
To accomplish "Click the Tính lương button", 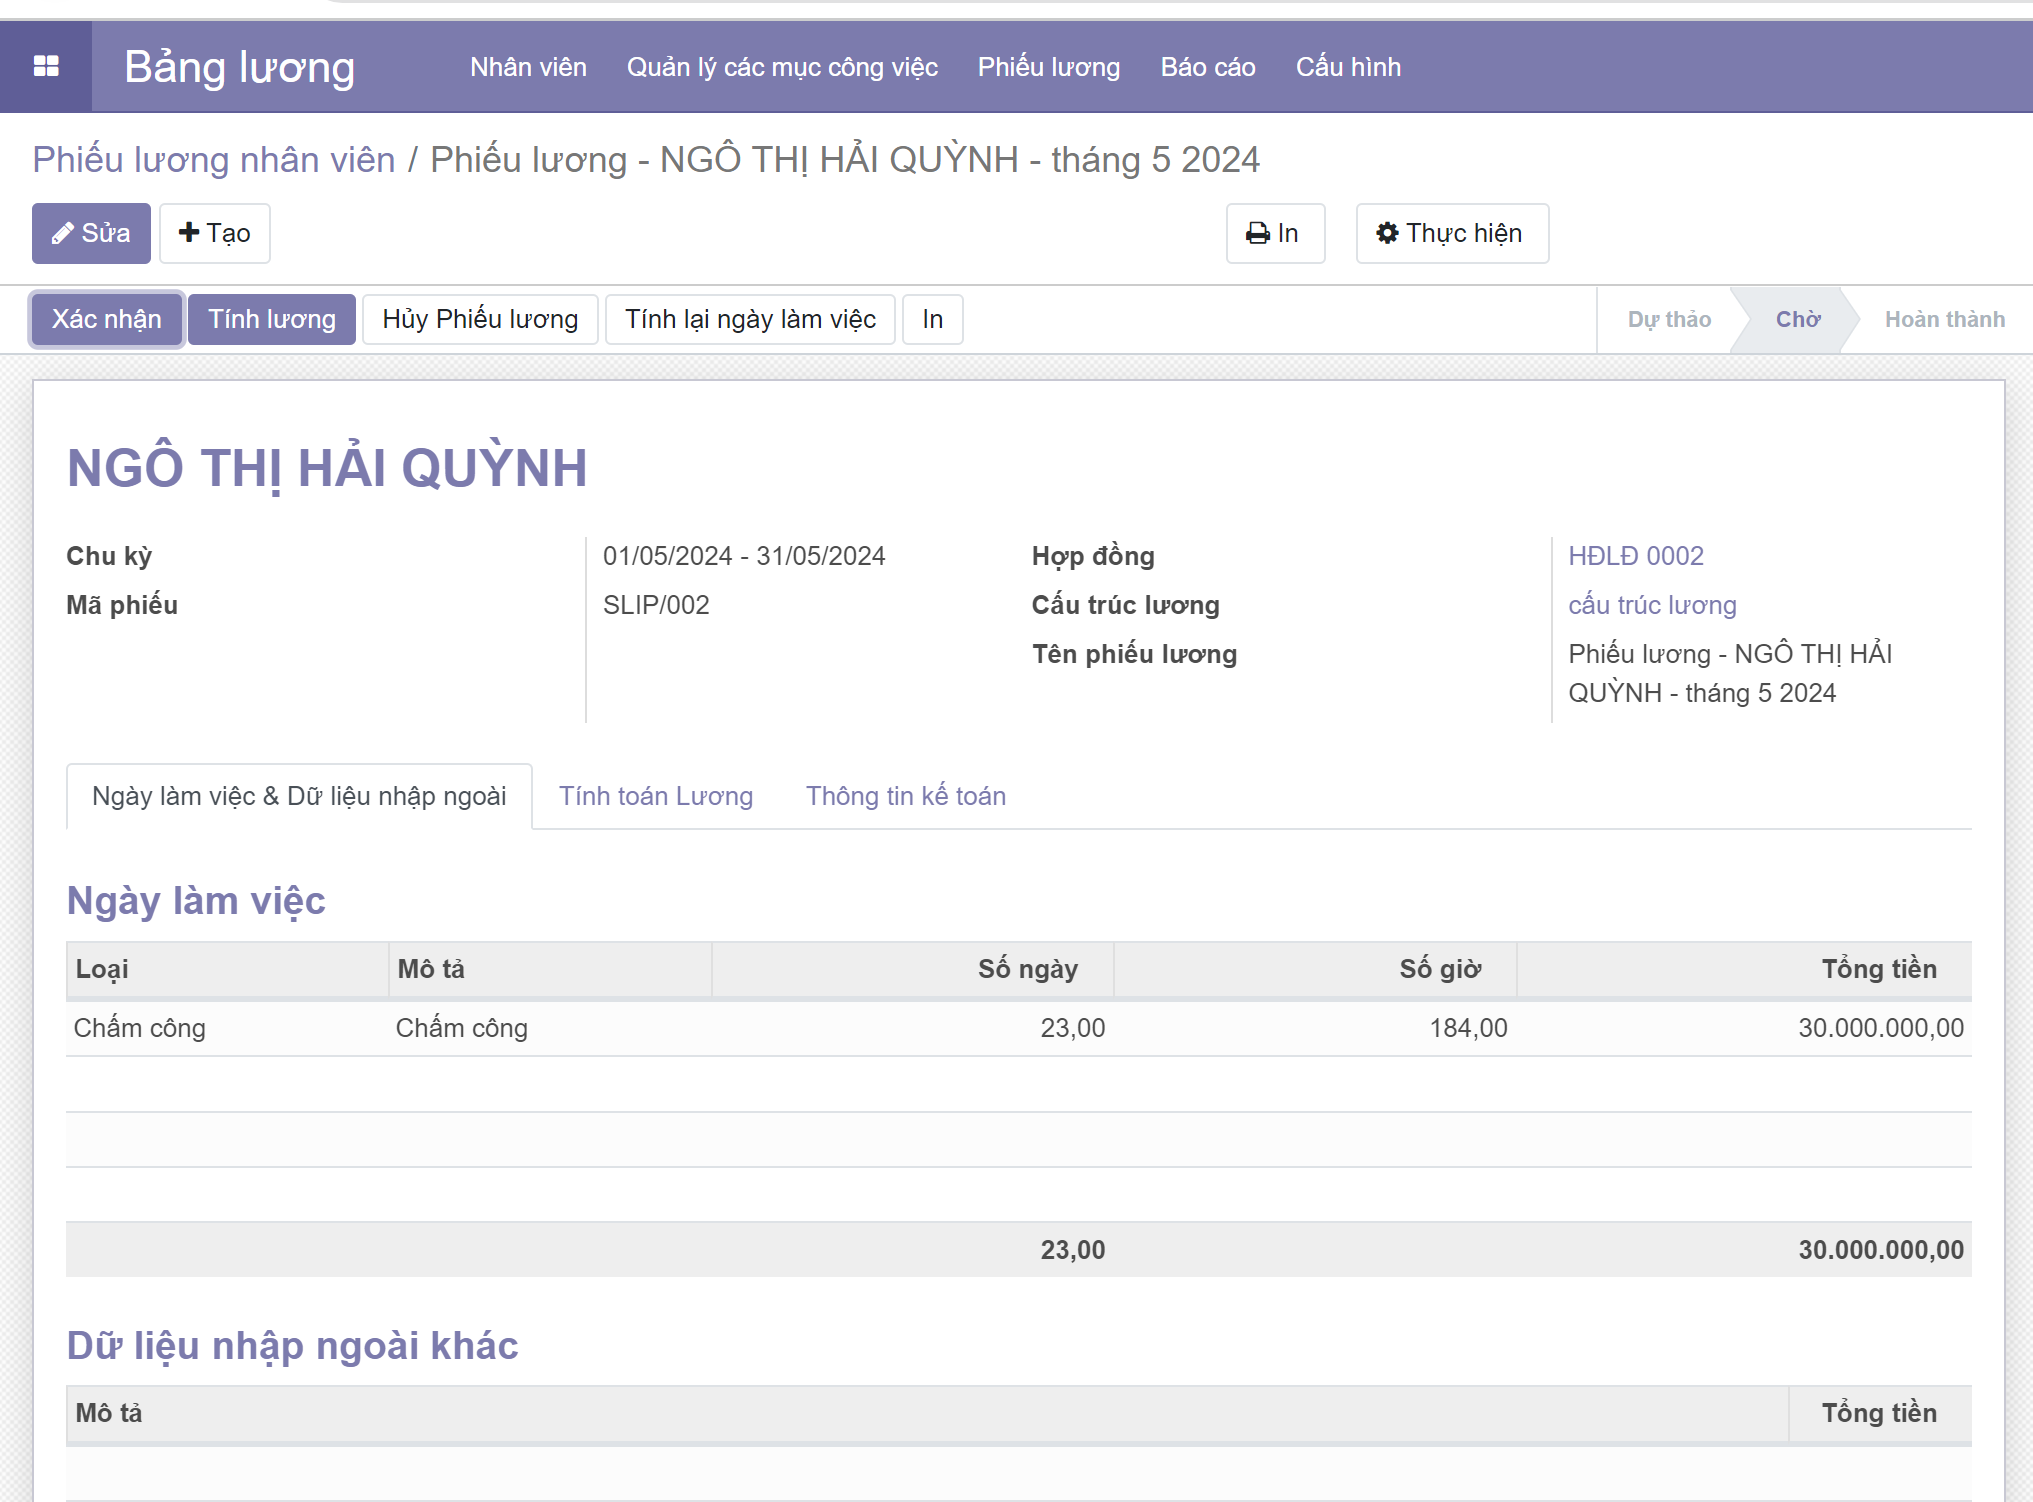I will [x=271, y=319].
